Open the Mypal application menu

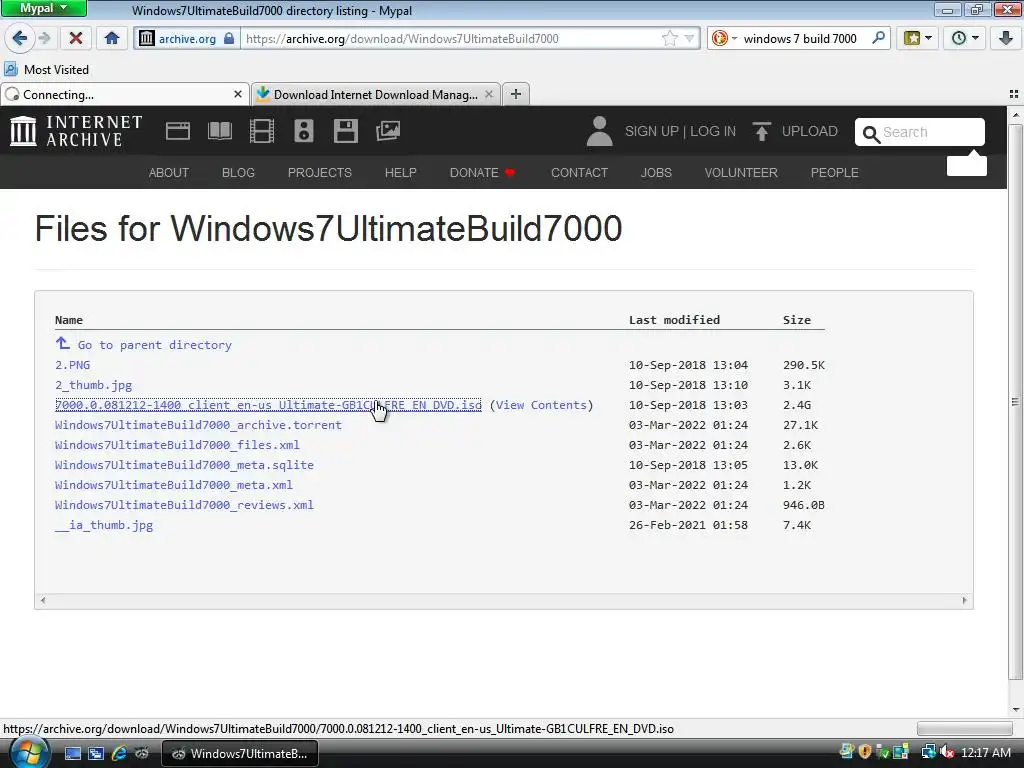tap(43, 8)
